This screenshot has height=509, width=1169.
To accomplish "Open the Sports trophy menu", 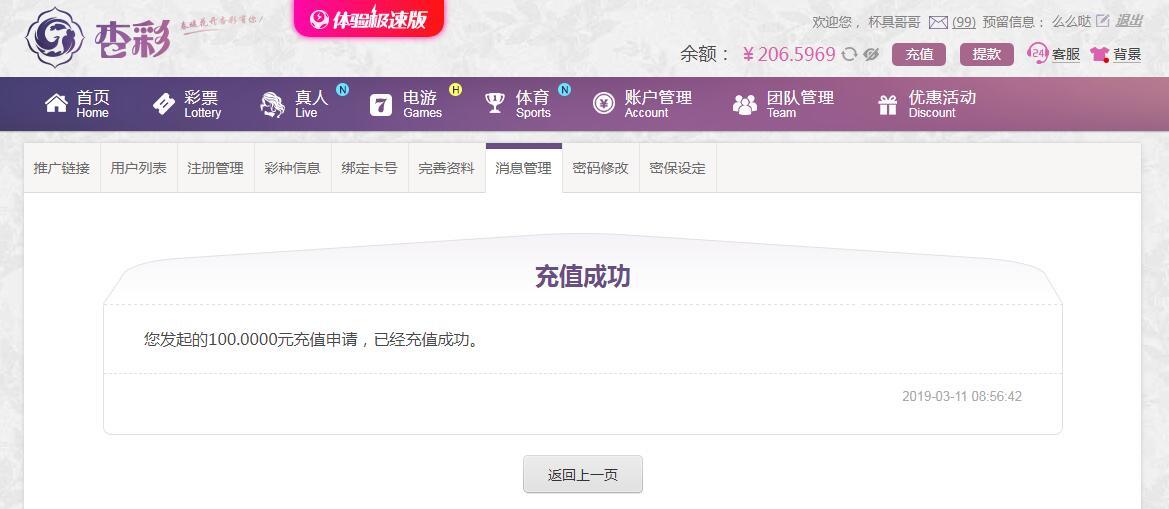I will tap(495, 104).
